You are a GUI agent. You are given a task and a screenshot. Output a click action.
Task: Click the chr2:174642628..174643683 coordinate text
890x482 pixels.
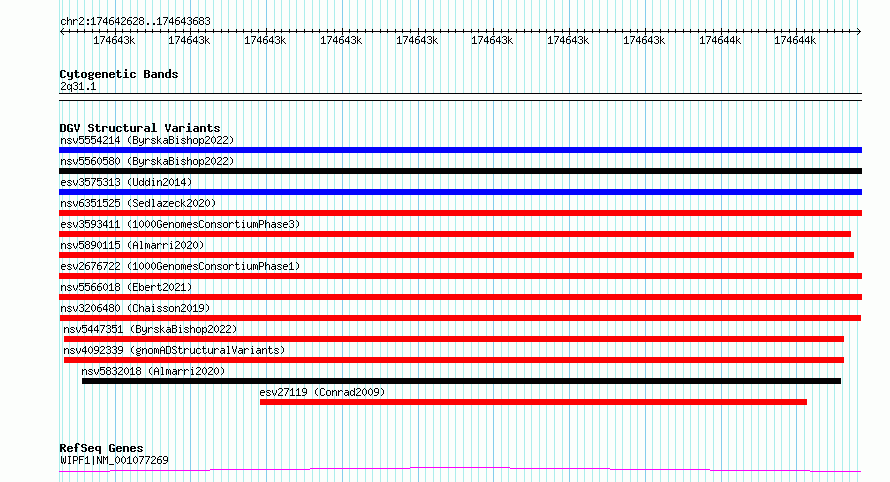coord(135,22)
